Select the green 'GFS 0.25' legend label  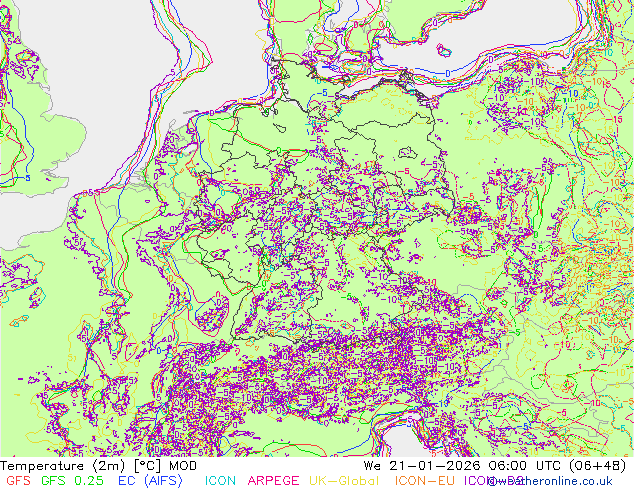click(x=72, y=481)
